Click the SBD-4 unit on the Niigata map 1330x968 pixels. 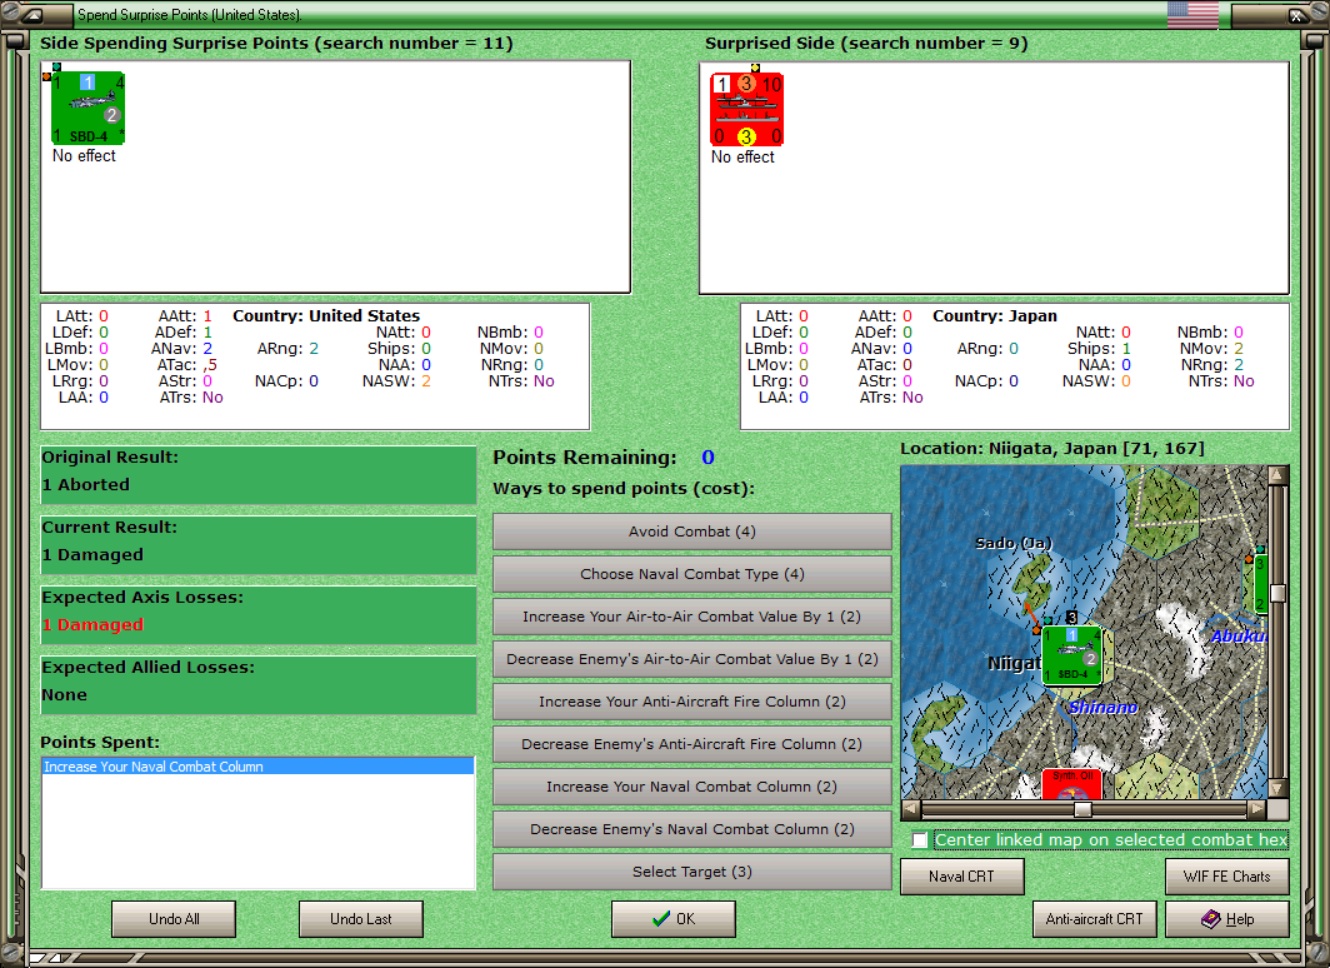(x=1072, y=655)
